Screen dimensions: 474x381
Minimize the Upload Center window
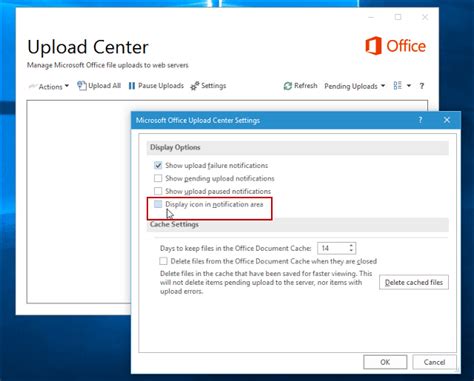click(x=371, y=17)
